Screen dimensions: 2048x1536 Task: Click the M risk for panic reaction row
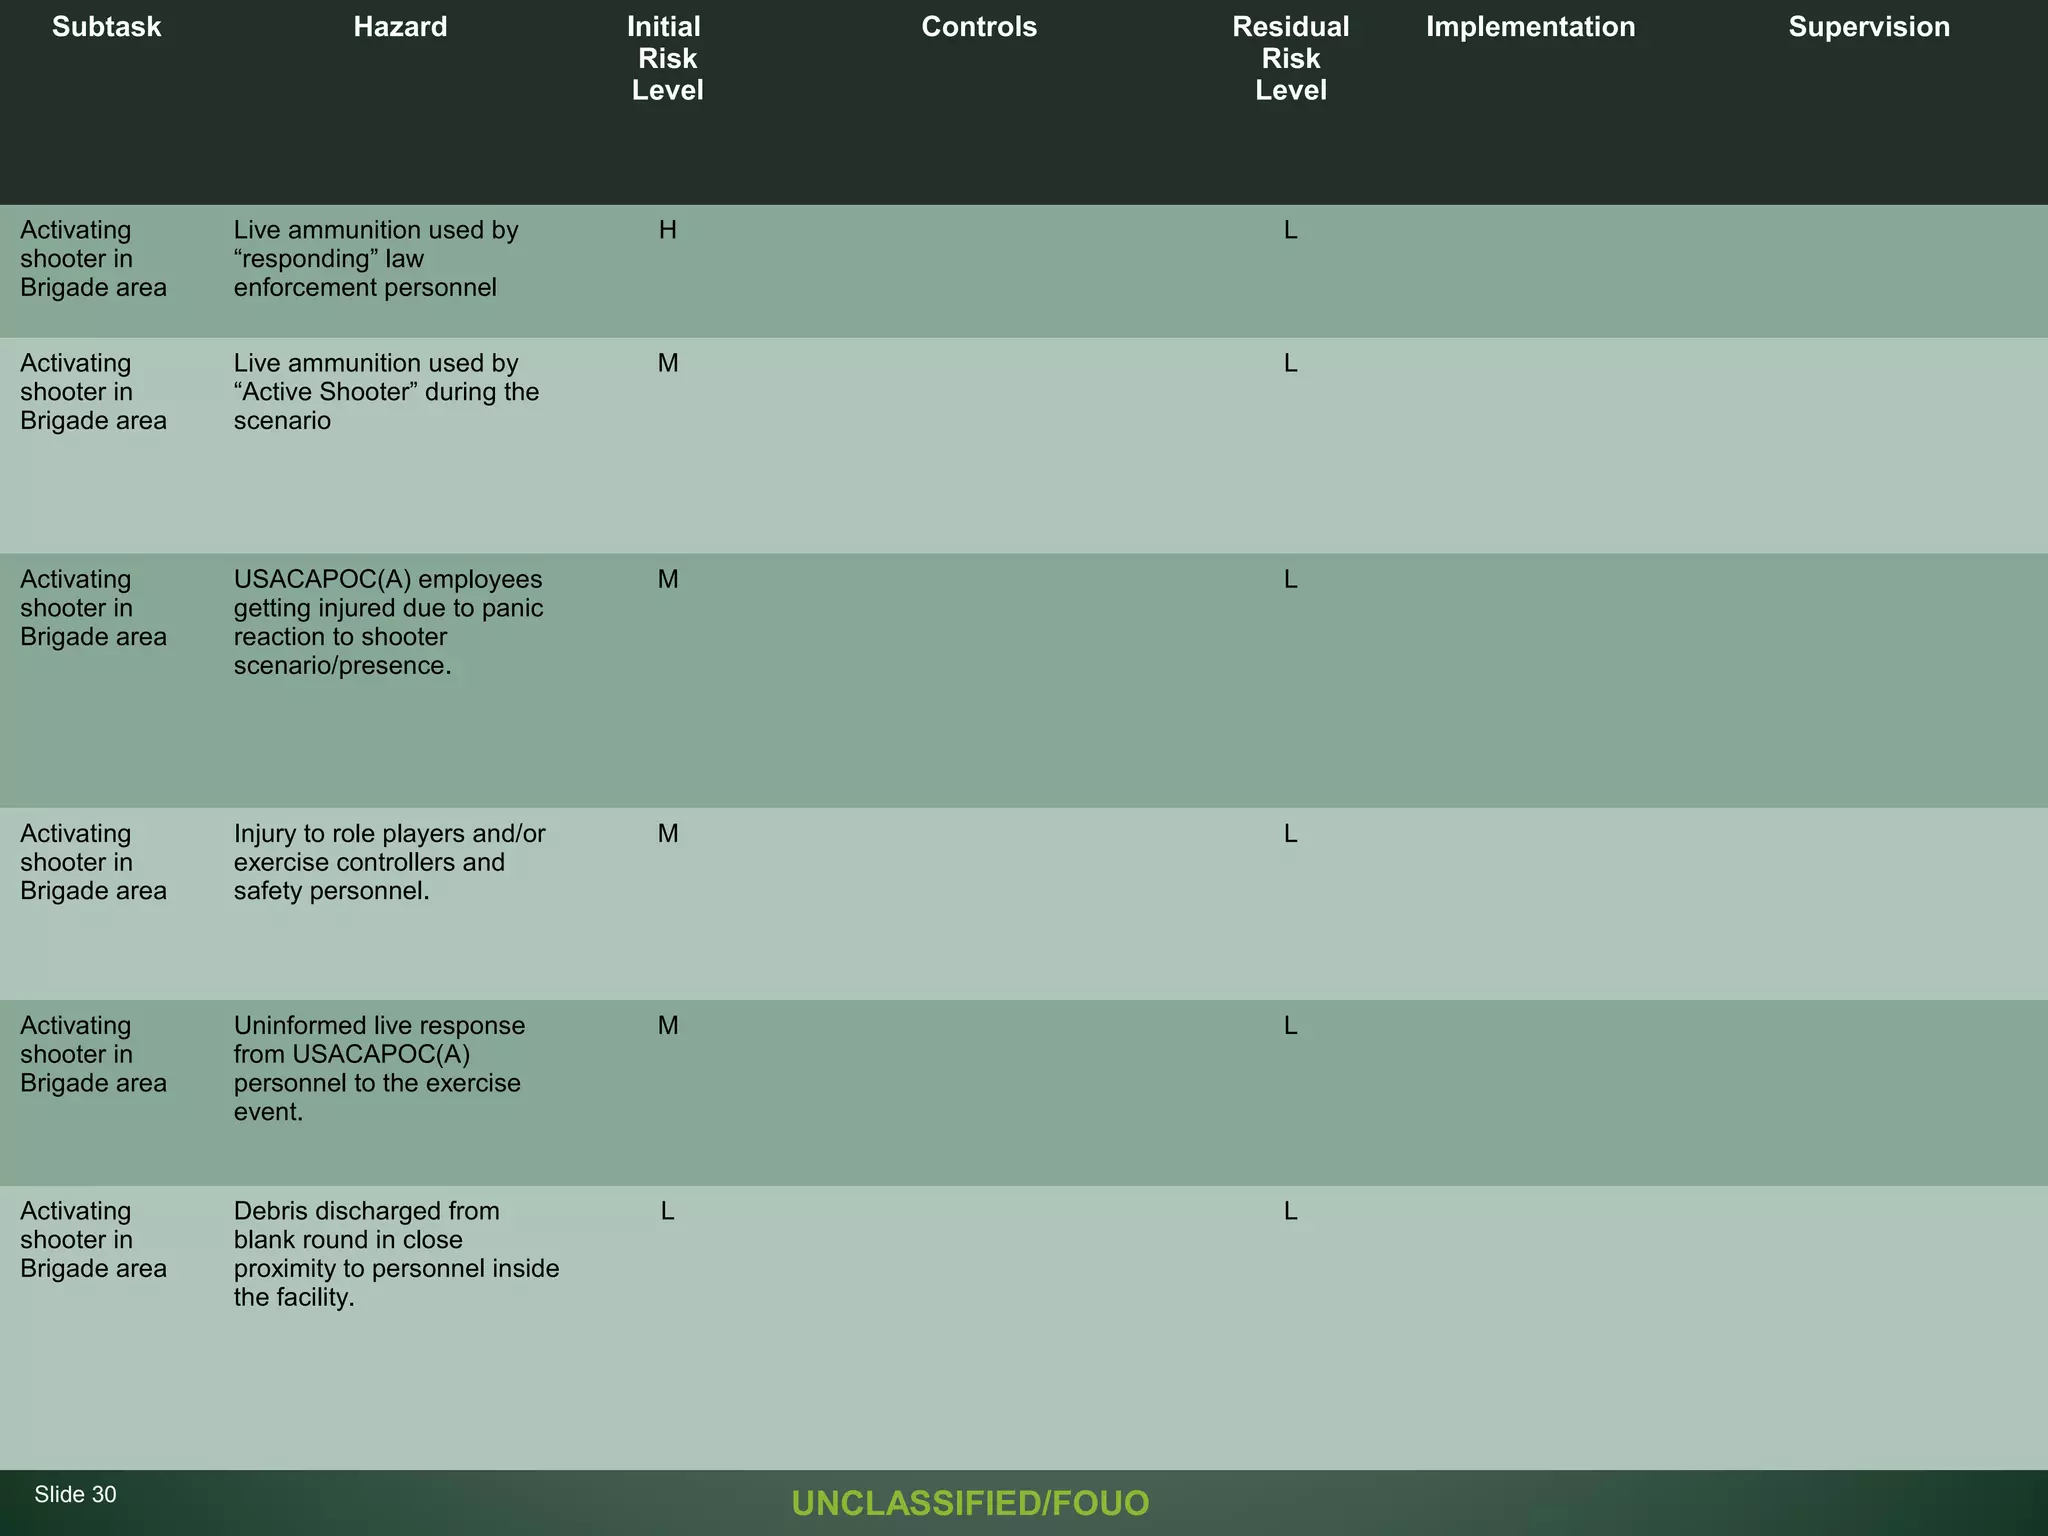[667, 580]
